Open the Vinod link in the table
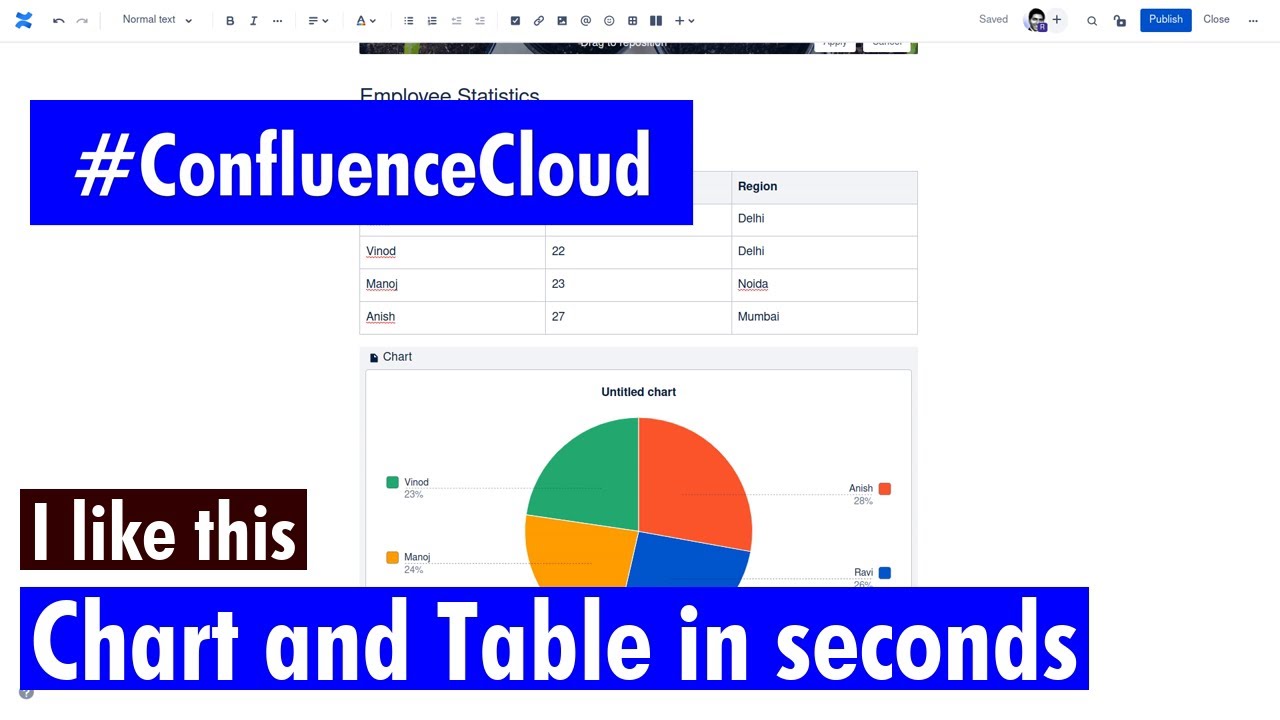 point(380,251)
